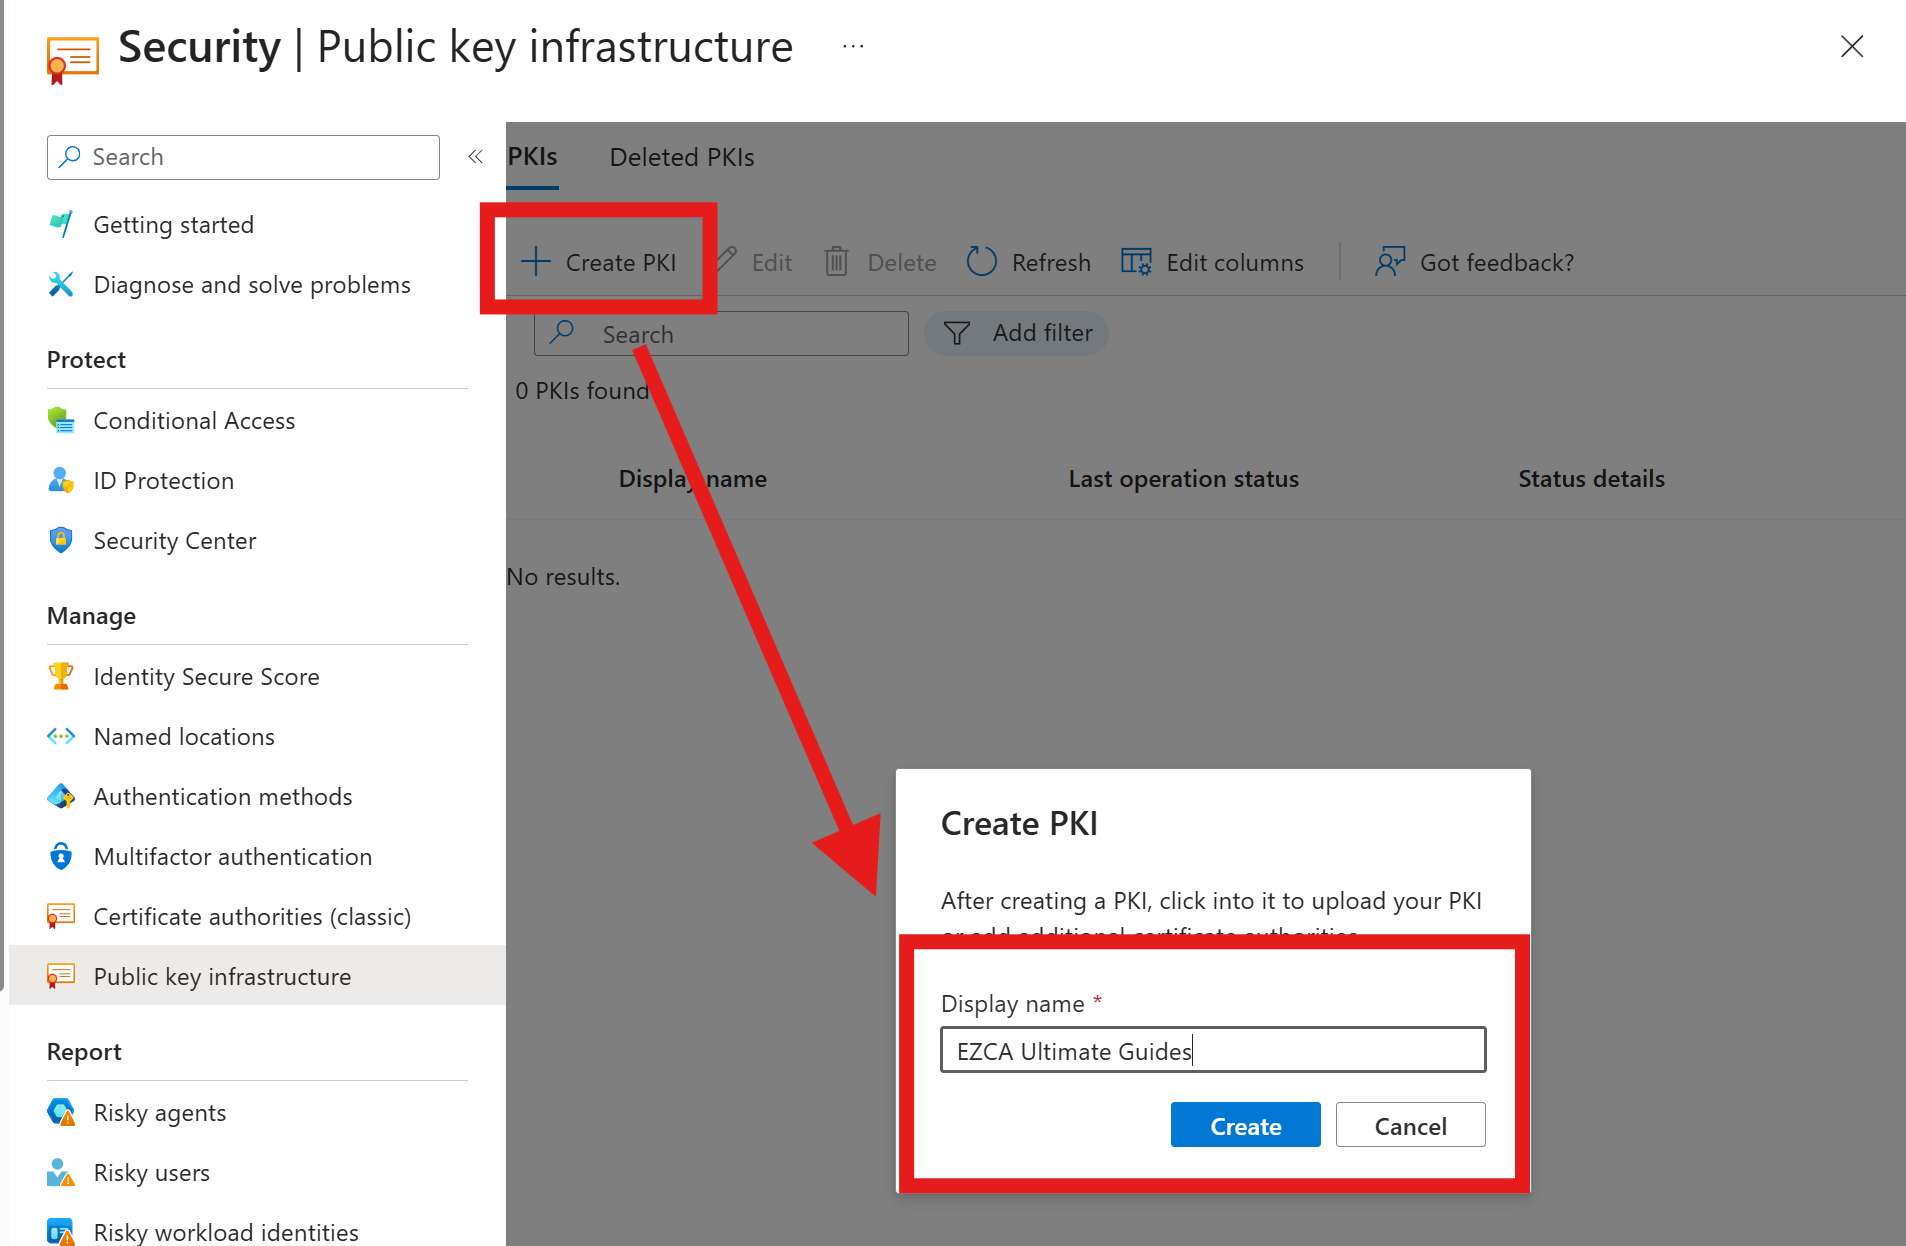Viewport: 1906px width, 1246px height.
Task: Switch to the Deleted PKIs tab
Action: [682, 157]
